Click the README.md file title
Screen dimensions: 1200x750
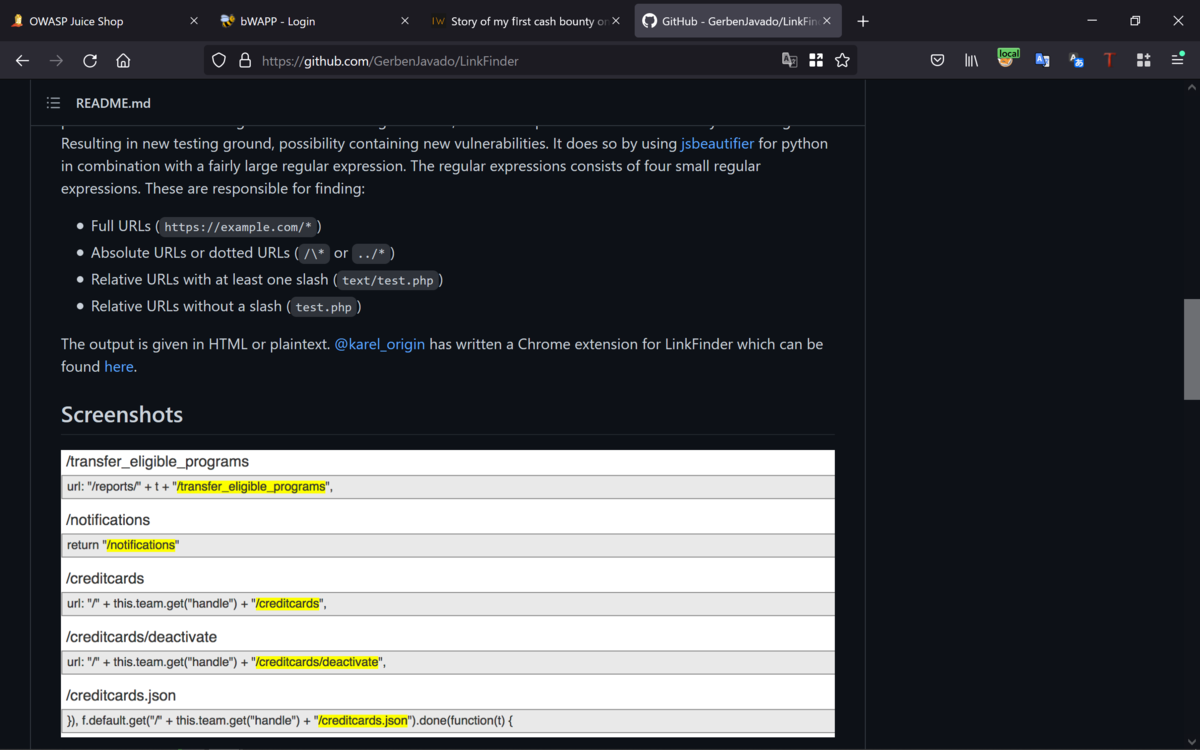(x=113, y=103)
